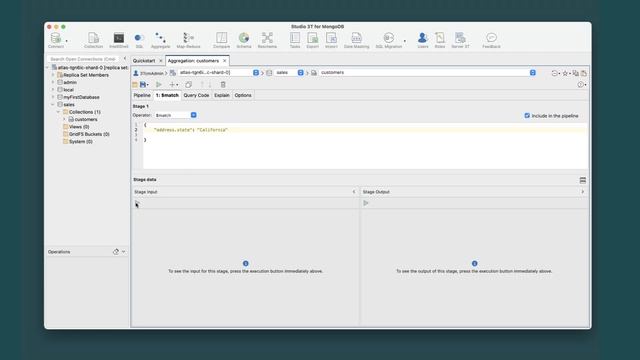Select the 1: $match stage tab
Viewport: 640px width, 360px height.
point(167,95)
